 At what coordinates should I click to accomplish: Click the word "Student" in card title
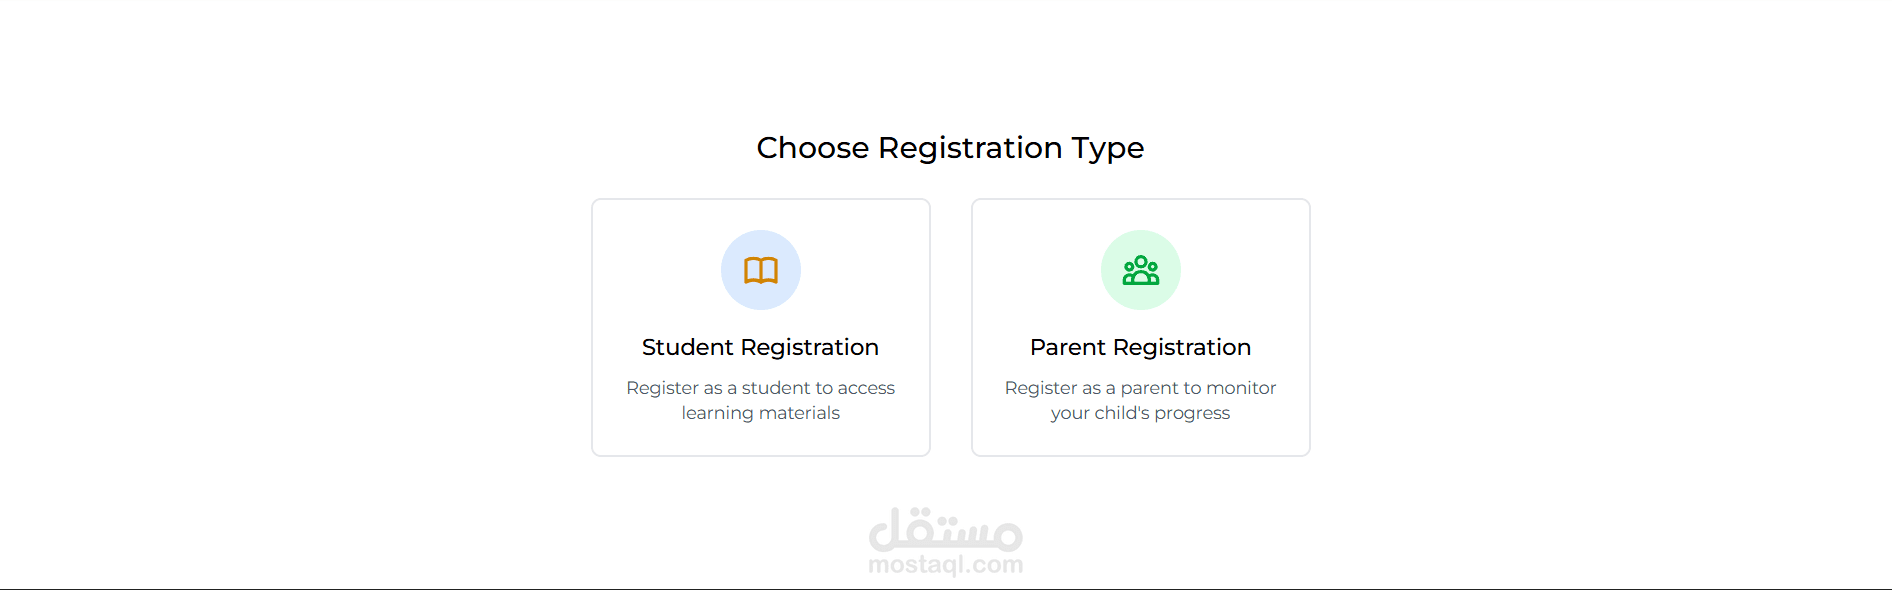(x=687, y=347)
